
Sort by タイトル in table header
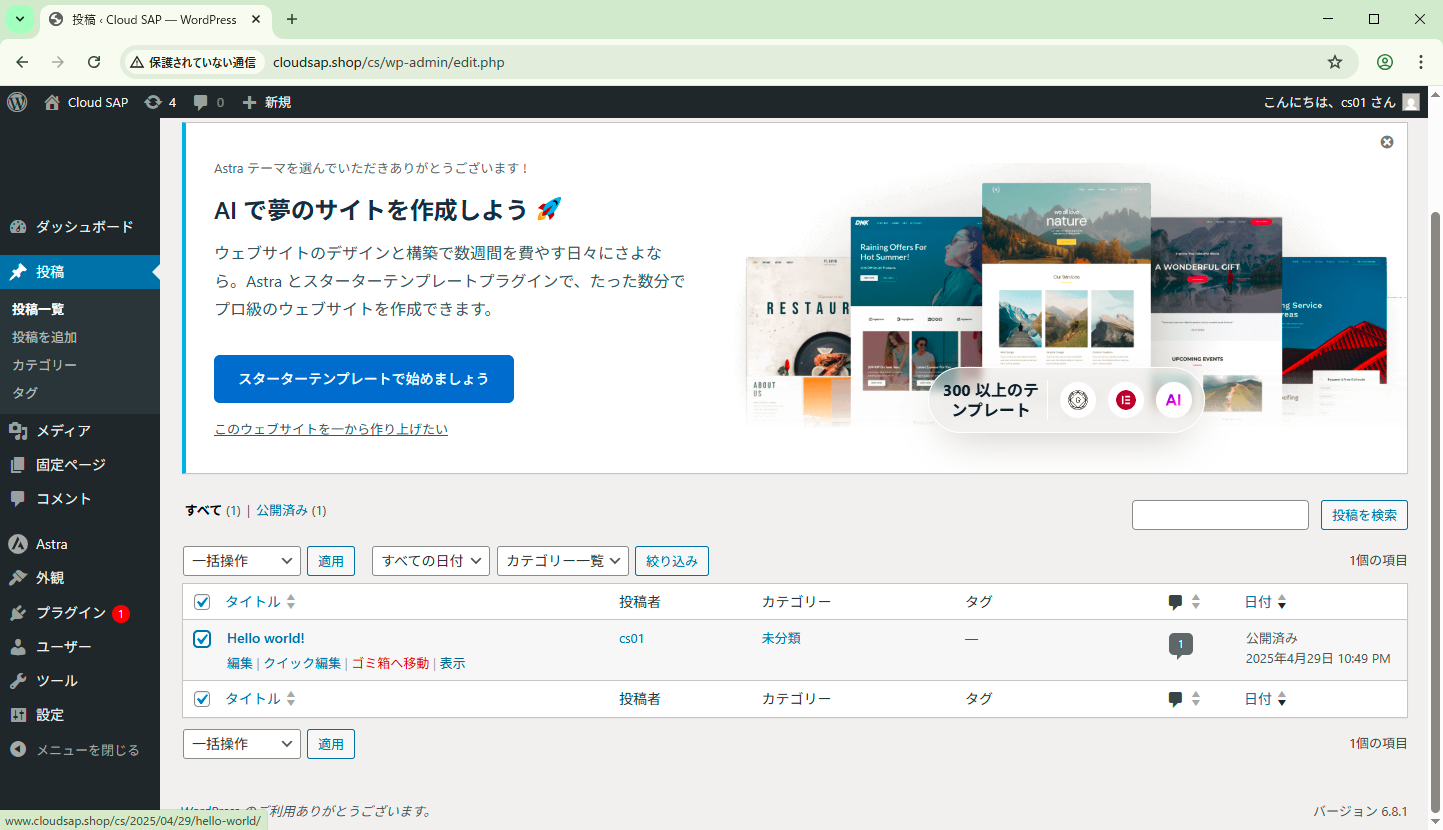click(x=260, y=602)
